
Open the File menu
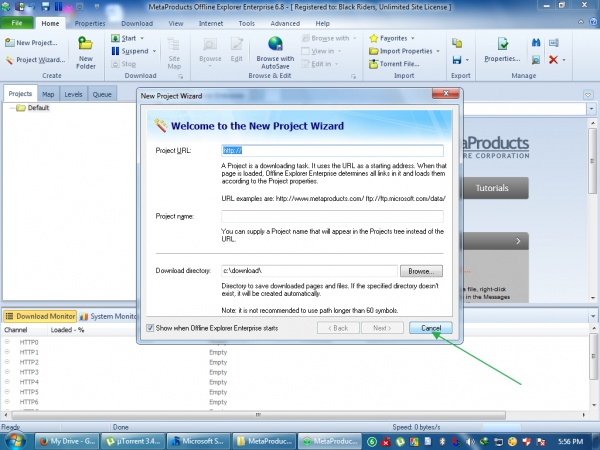(x=17, y=23)
